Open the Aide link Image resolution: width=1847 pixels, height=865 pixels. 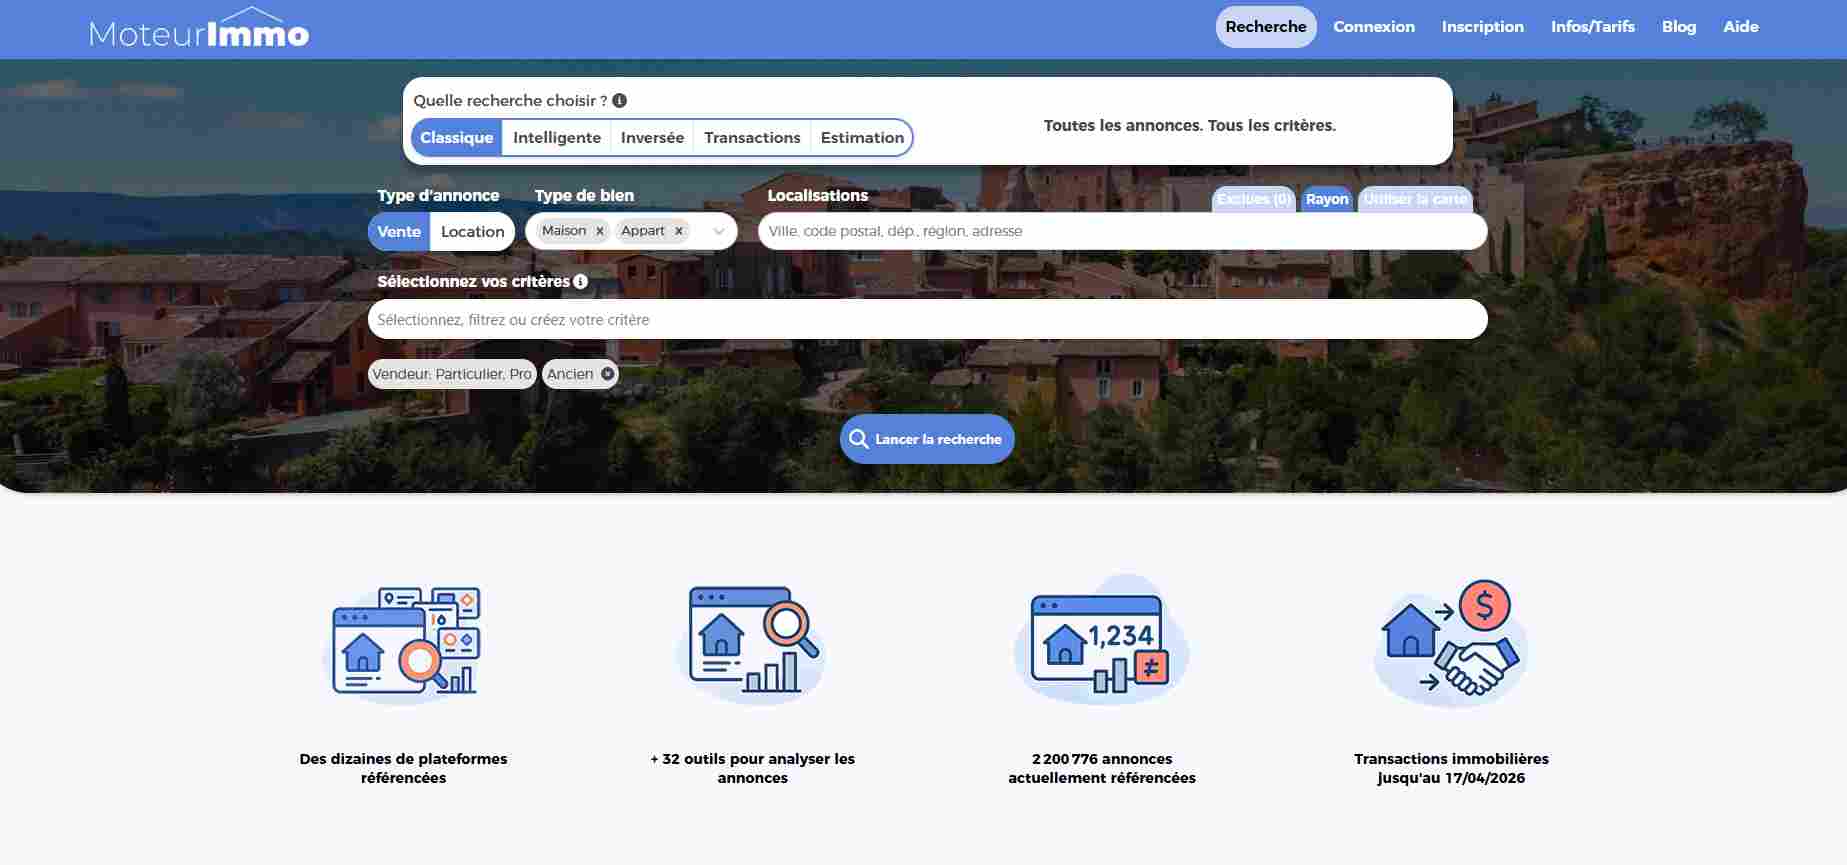[1741, 27]
